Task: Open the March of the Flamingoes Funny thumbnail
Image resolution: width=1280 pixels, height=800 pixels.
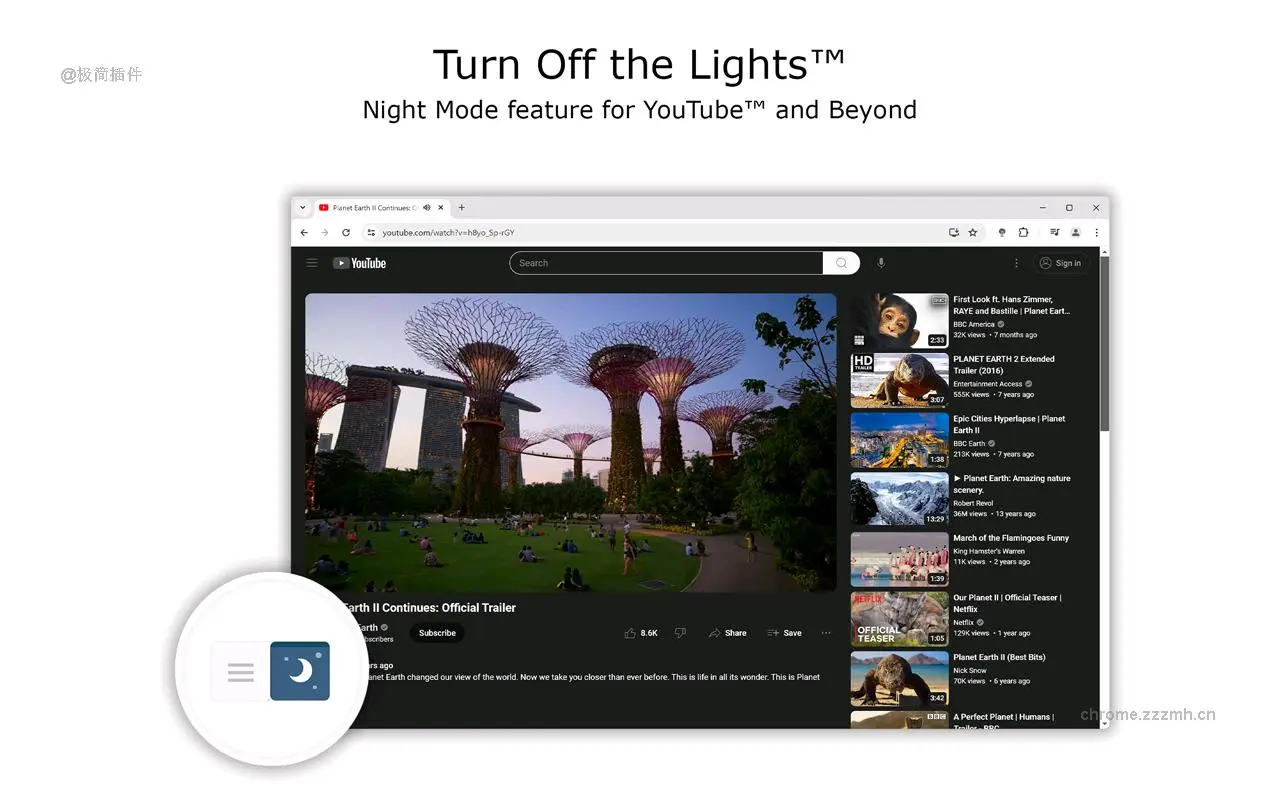Action: coord(899,559)
